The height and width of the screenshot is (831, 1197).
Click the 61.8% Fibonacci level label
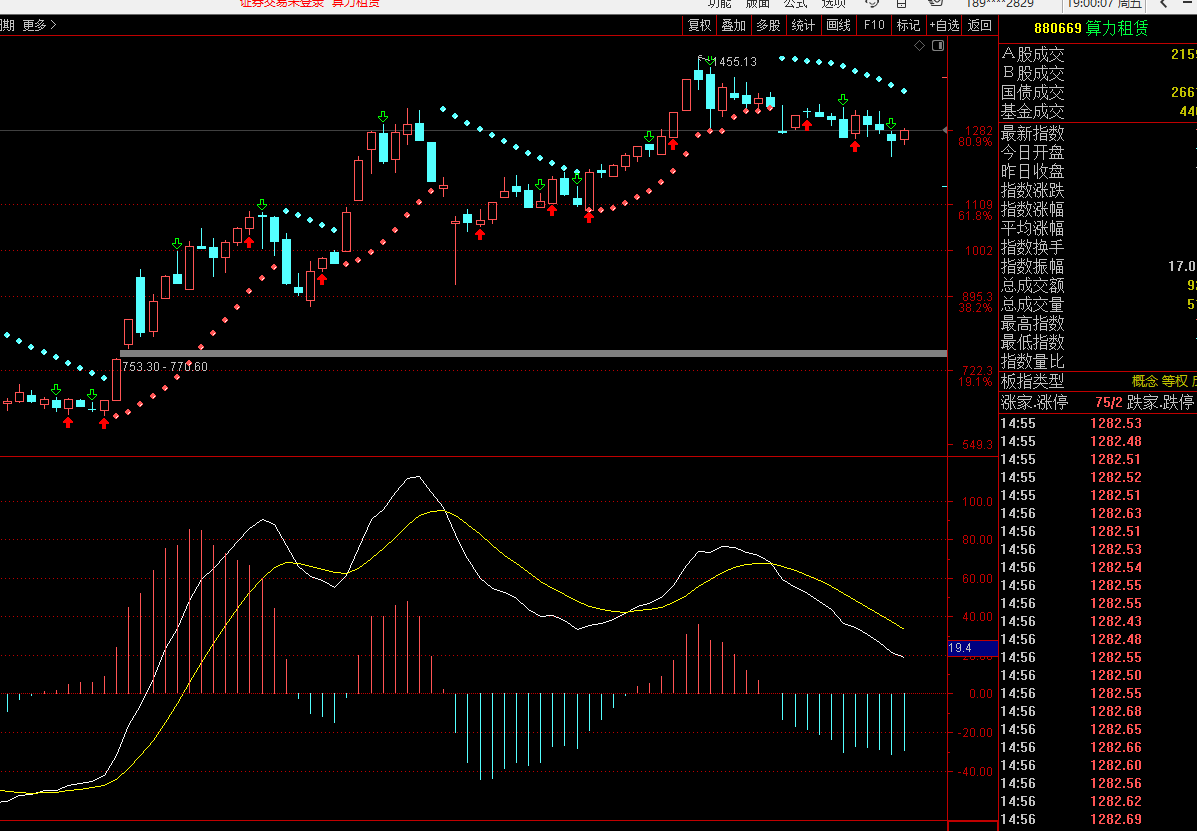point(975,216)
